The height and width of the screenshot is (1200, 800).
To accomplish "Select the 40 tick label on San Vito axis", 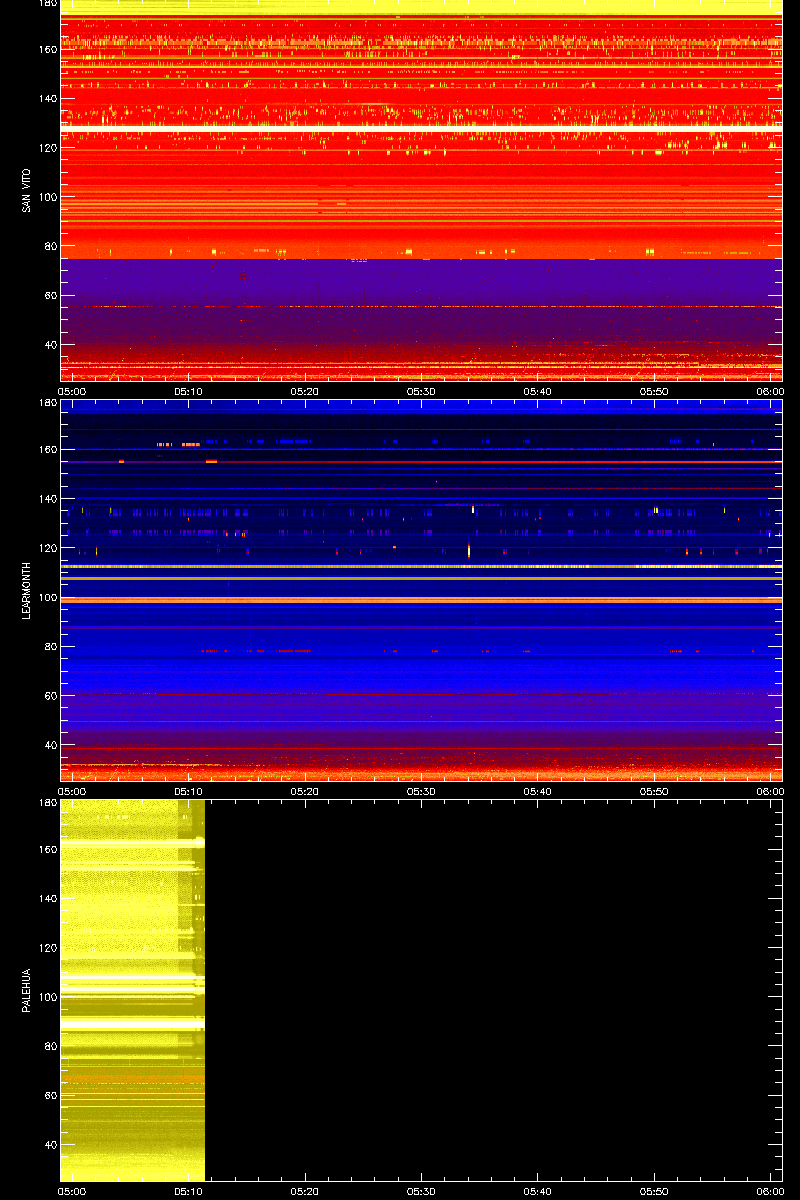I will [50, 345].
